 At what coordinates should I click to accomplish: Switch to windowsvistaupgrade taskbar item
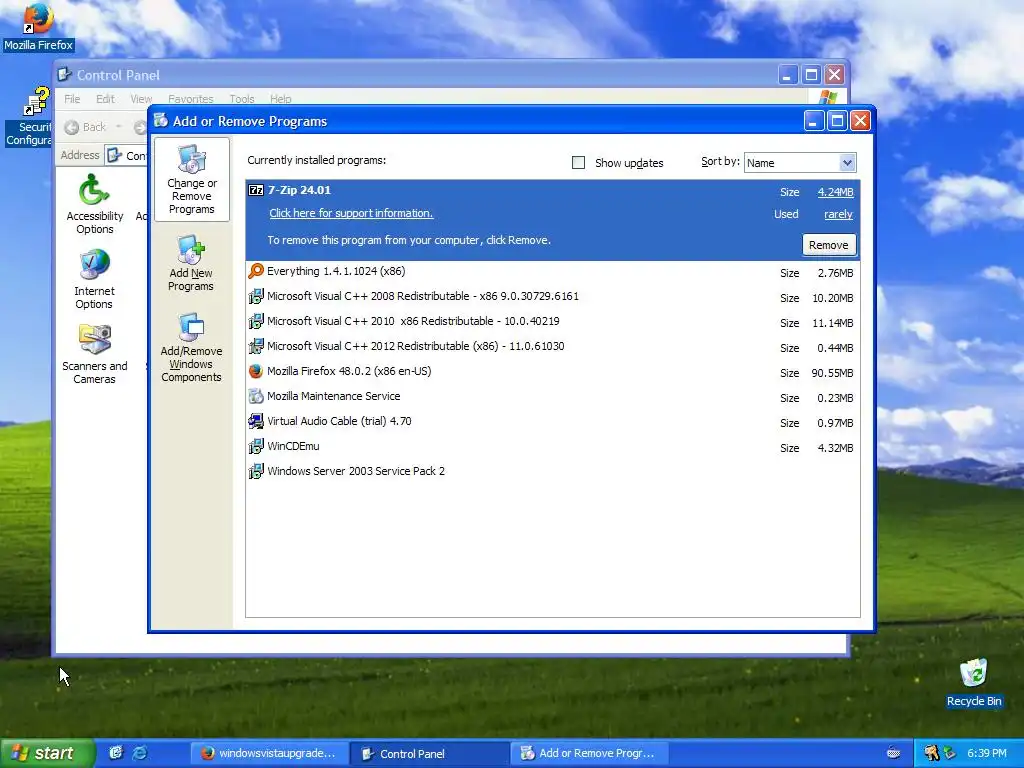point(269,753)
